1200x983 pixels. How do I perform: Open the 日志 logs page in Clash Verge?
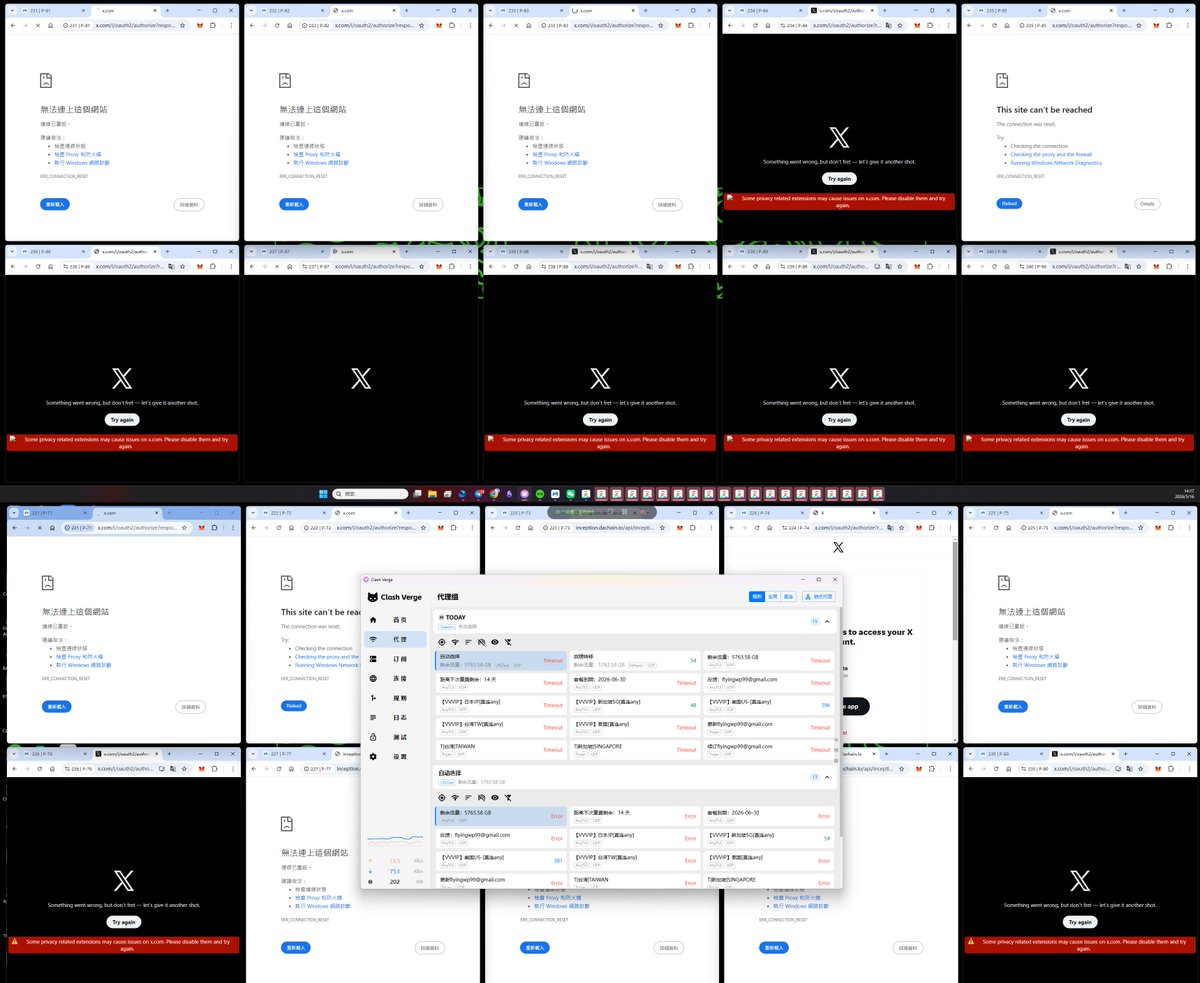[397, 717]
